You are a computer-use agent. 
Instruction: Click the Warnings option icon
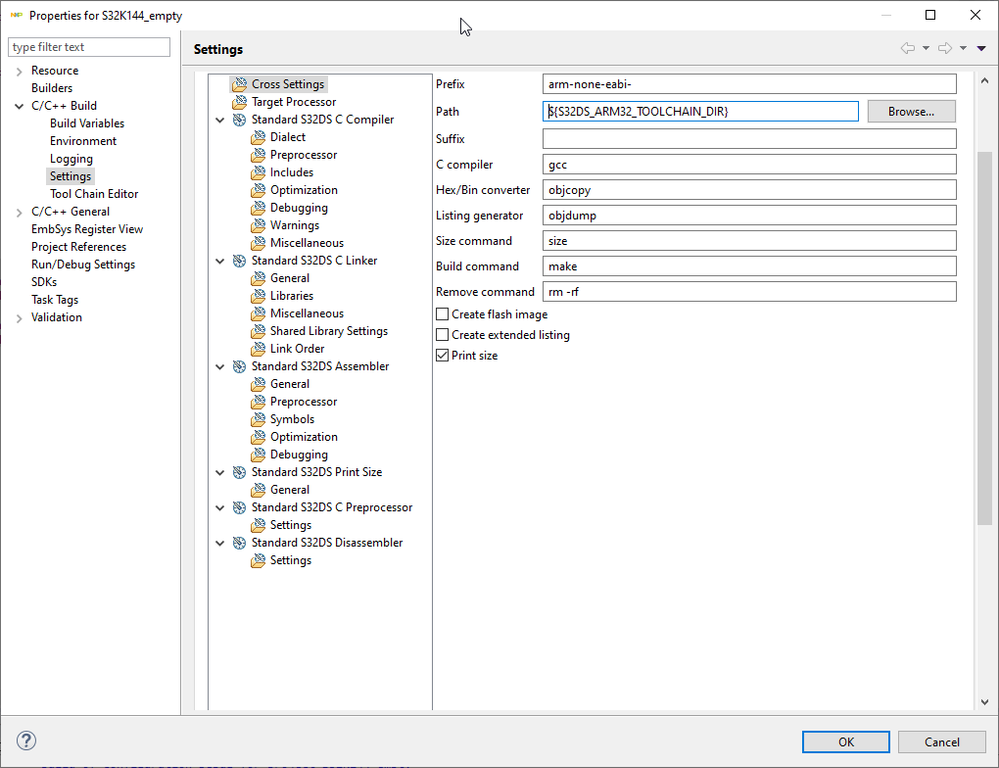pyautogui.click(x=258, y=226)
